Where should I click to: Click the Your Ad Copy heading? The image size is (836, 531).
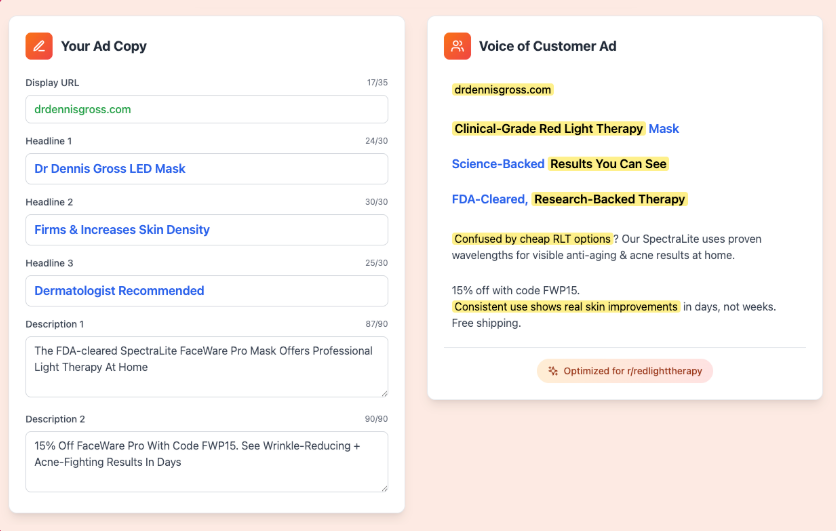104,46
